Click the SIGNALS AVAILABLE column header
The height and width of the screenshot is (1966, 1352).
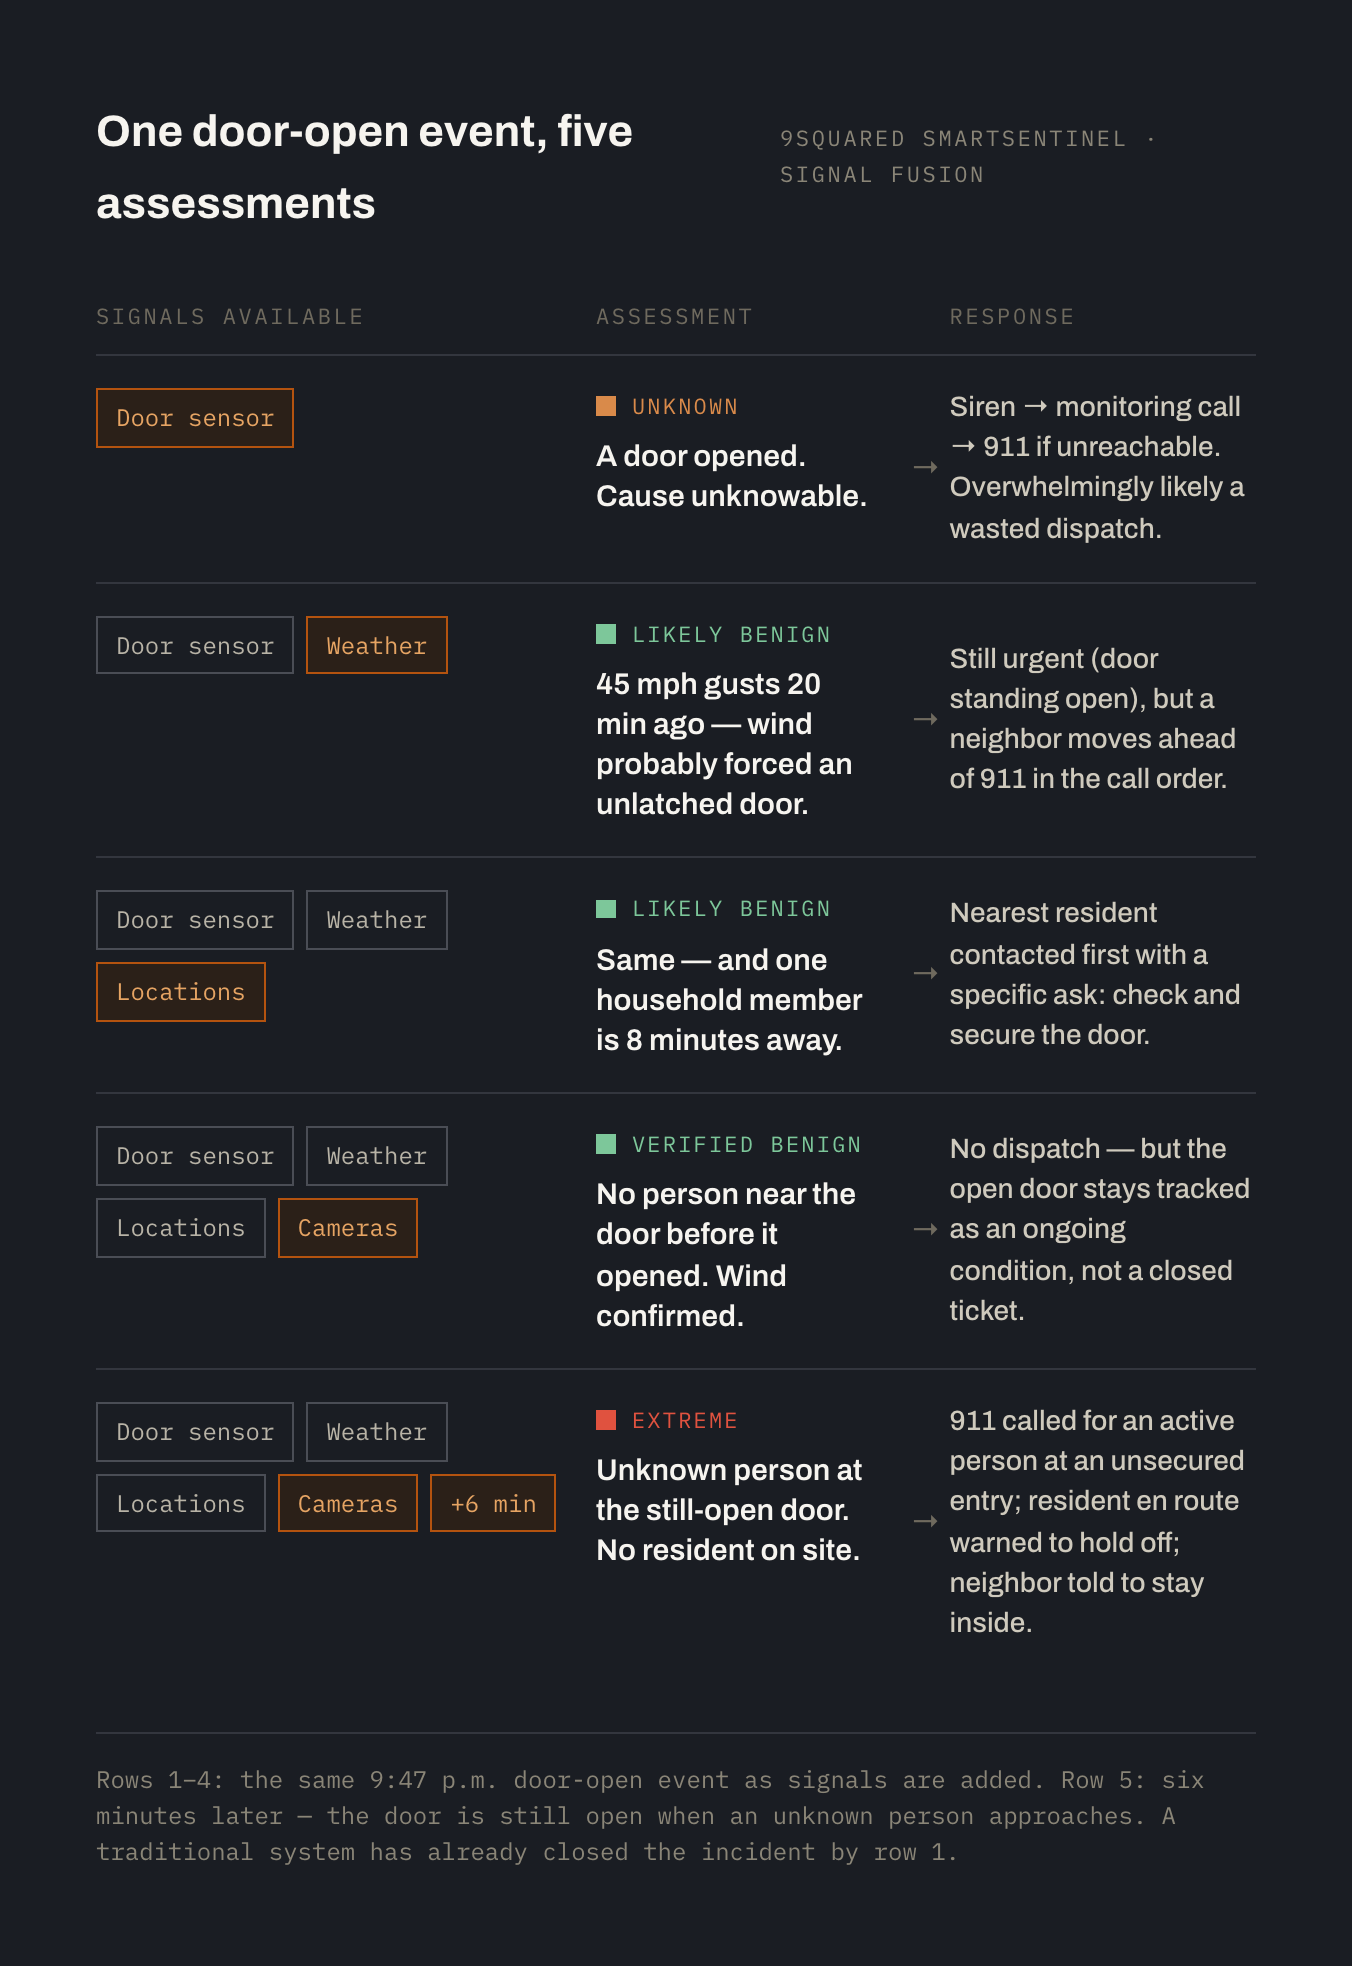[230, 317]
